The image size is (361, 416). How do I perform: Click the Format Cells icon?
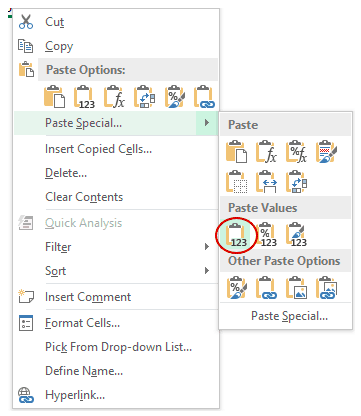tap(26, 323)
